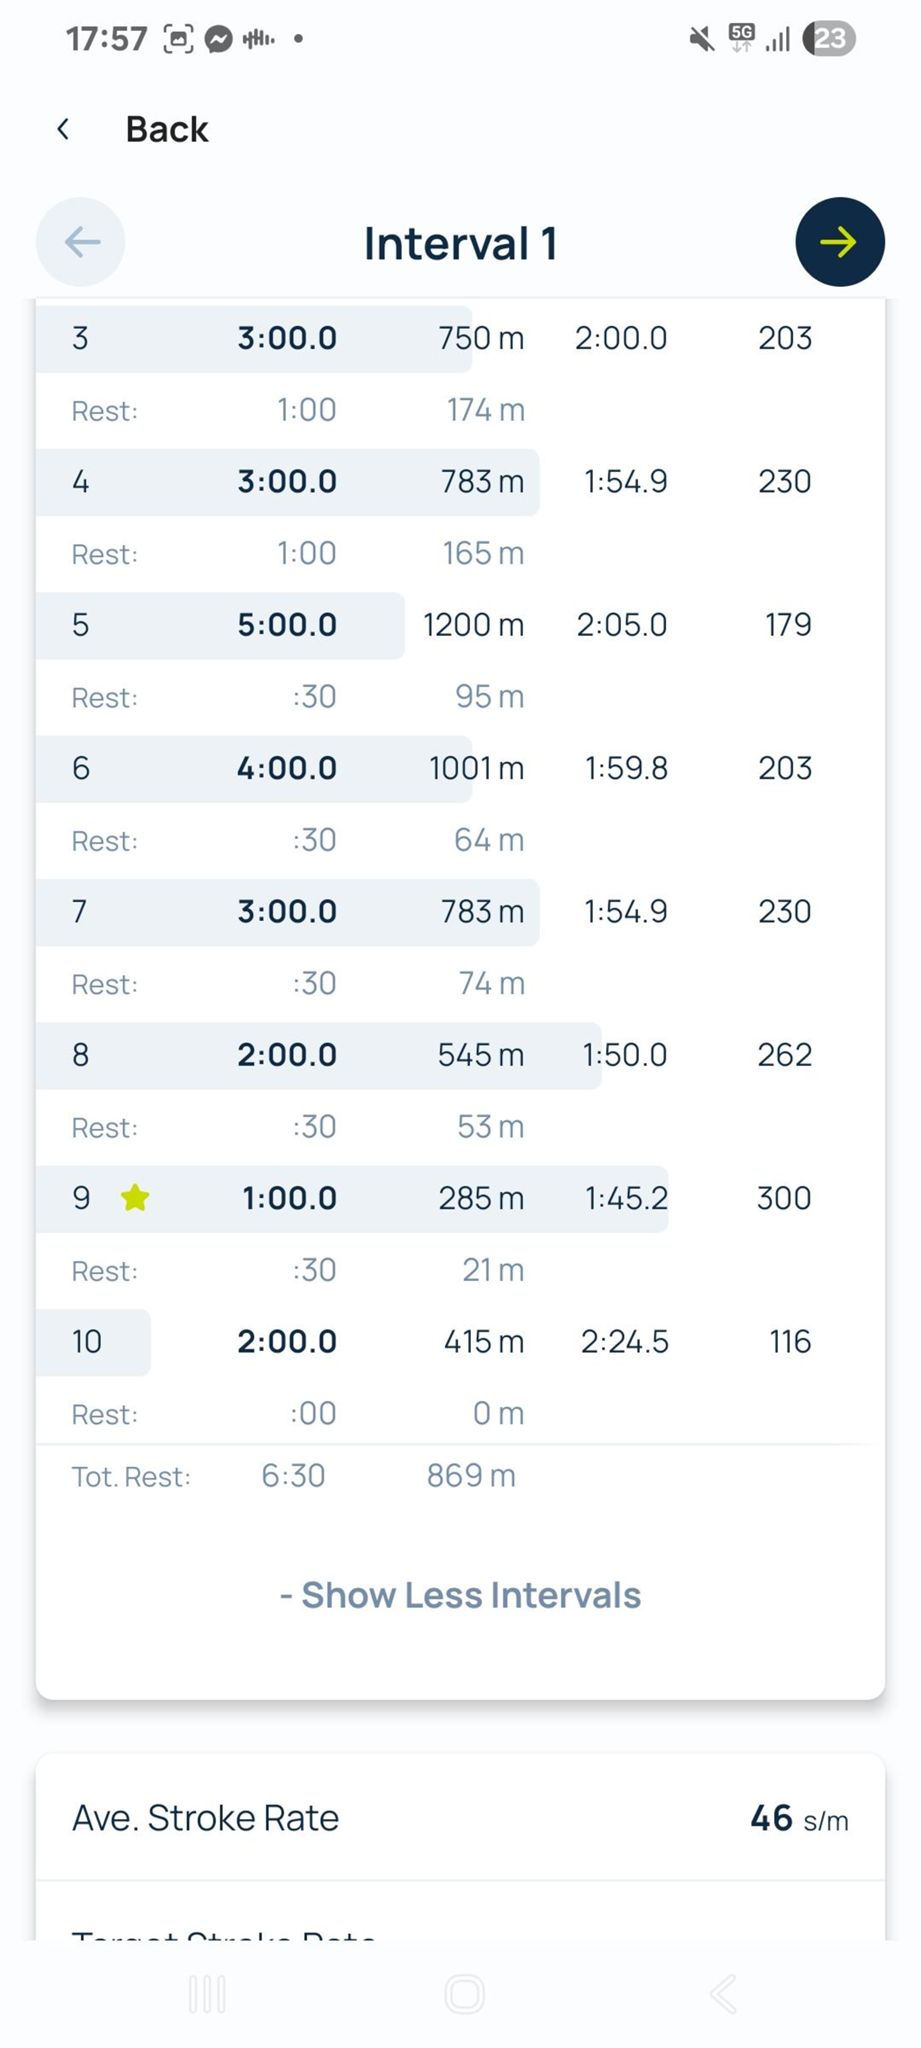Tap the Tot. Rest summary row

click(x=293, y=1476)
